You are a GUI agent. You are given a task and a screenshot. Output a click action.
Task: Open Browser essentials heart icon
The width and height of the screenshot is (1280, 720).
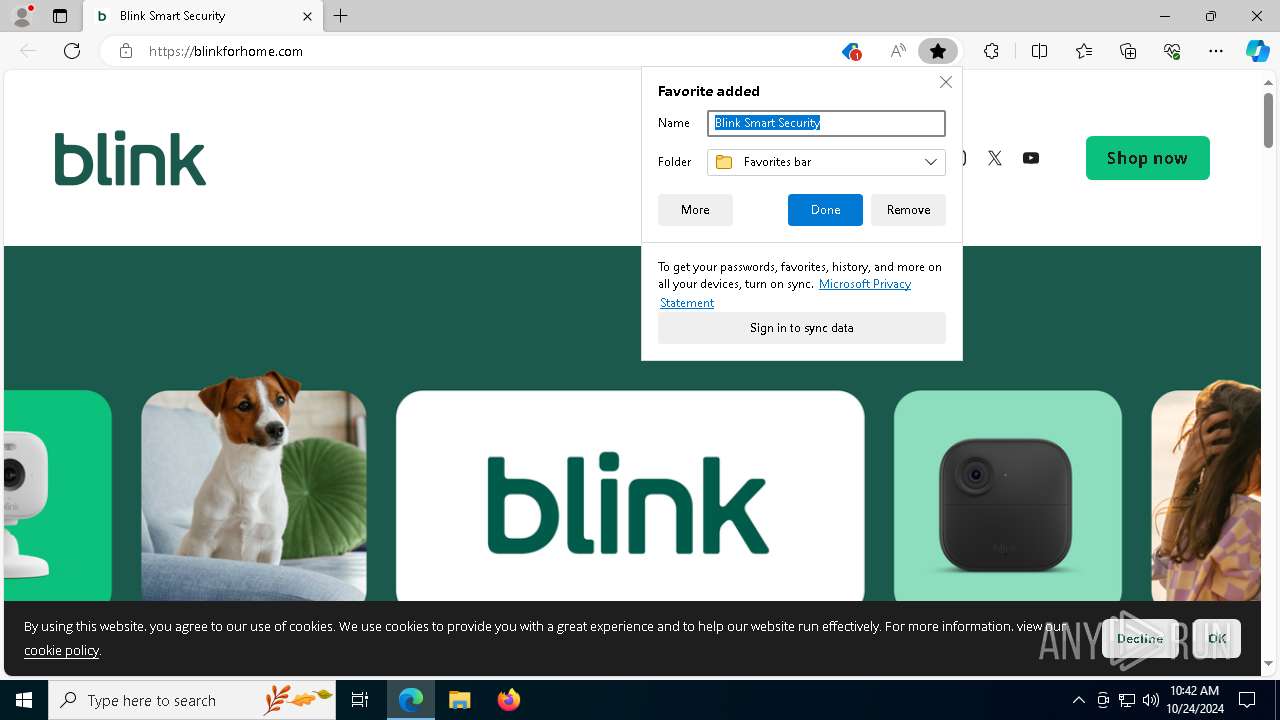tap(1172, 51)
